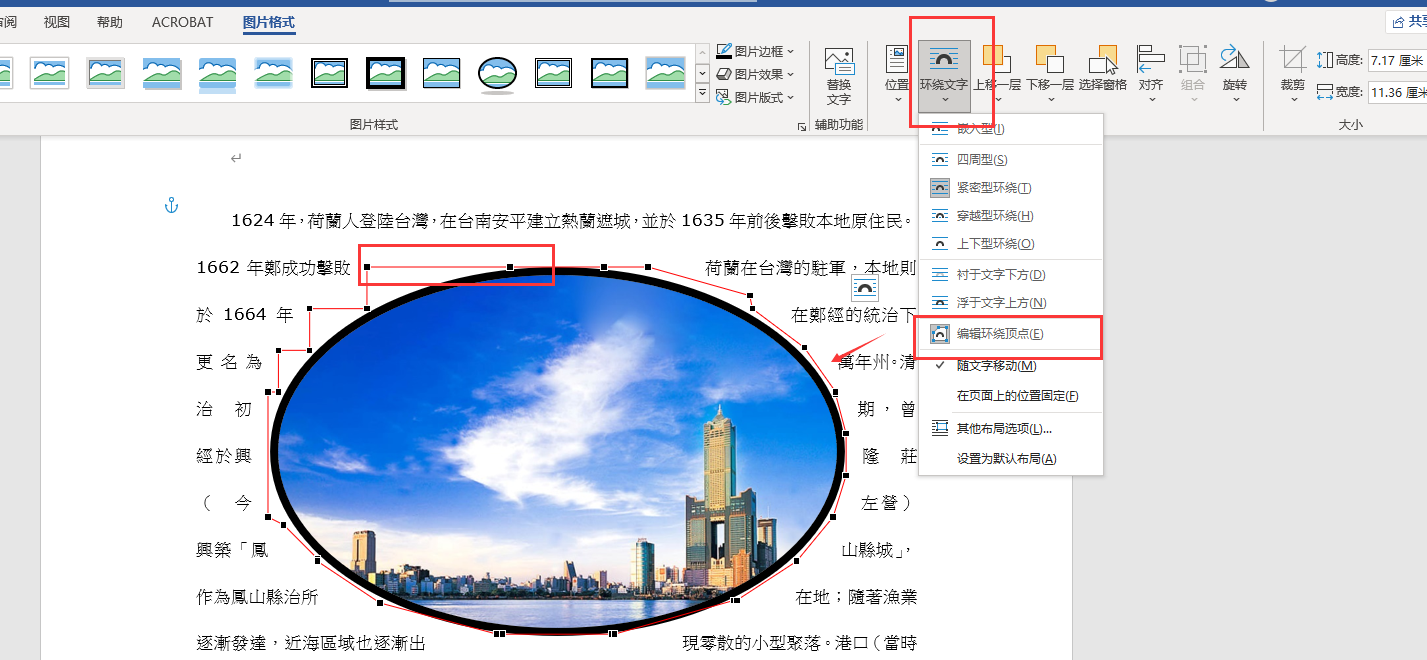1427x660 pixels.
Task: Expand the picture styles gallery fully
Action: tap(701, 94)
